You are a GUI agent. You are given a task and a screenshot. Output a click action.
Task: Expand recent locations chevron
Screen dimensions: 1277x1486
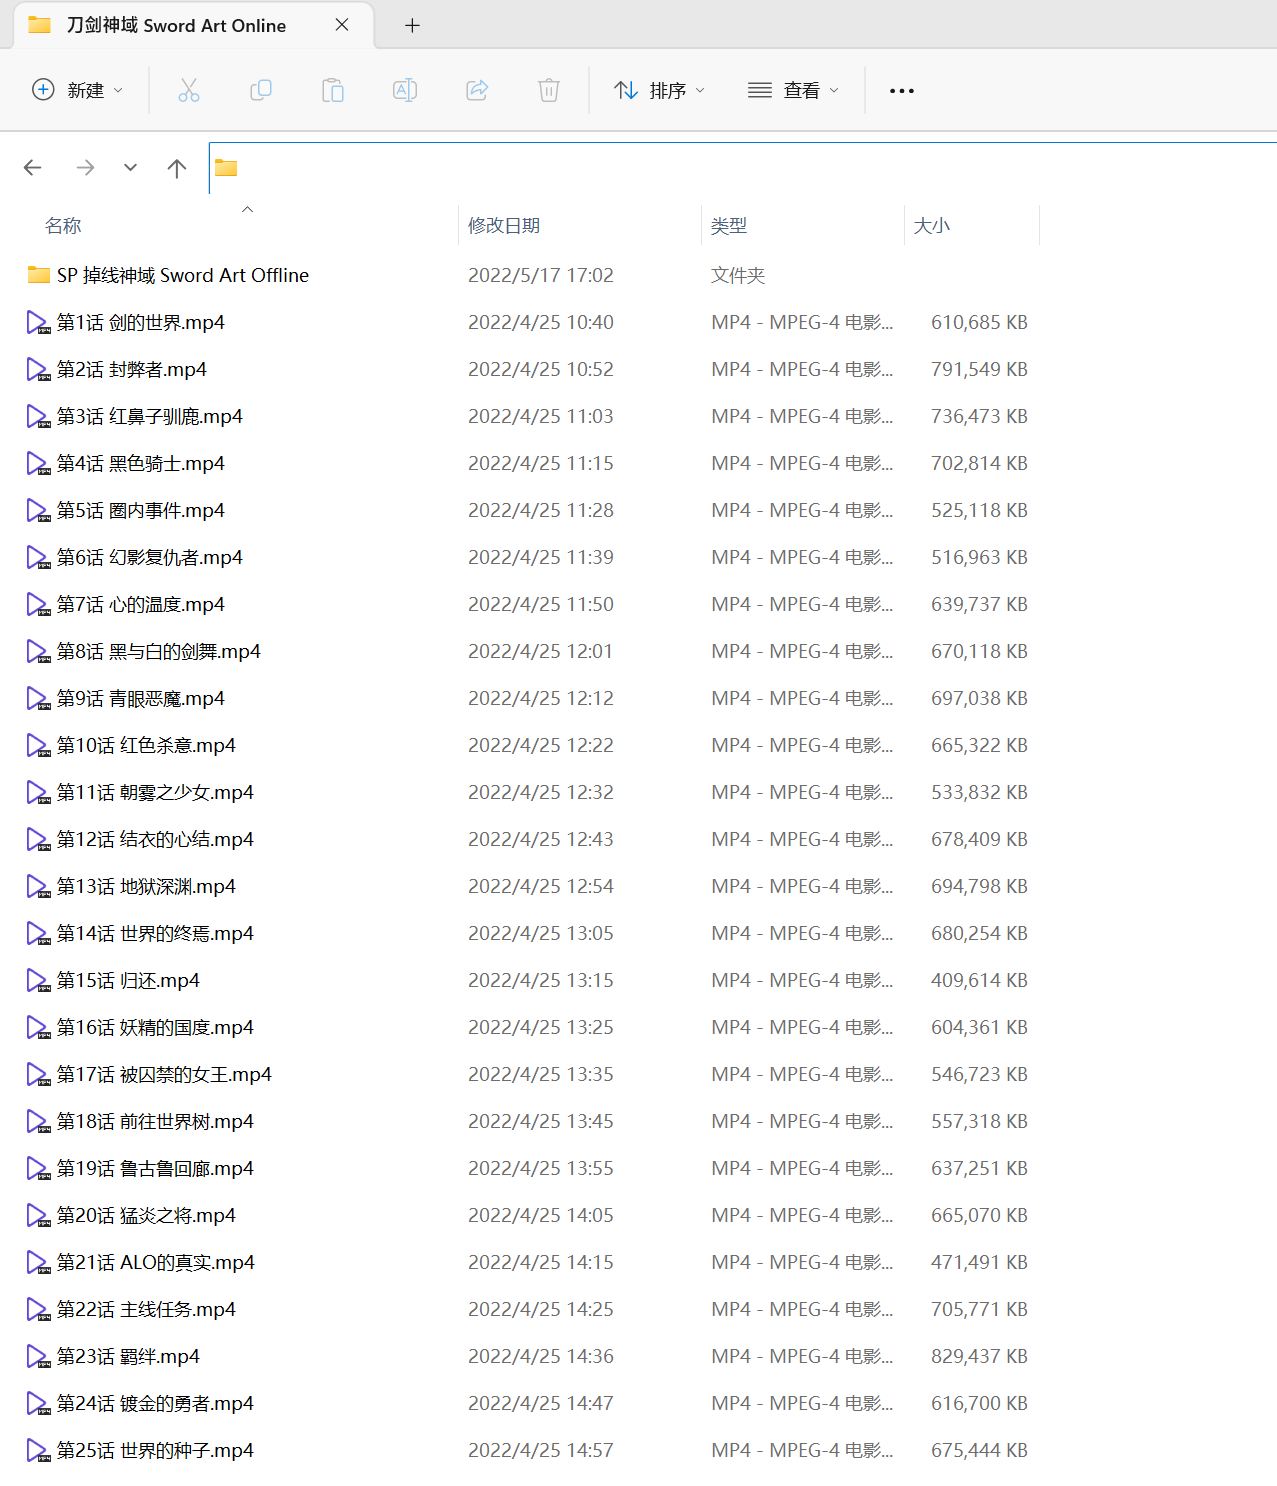click(x=130, y=168)
